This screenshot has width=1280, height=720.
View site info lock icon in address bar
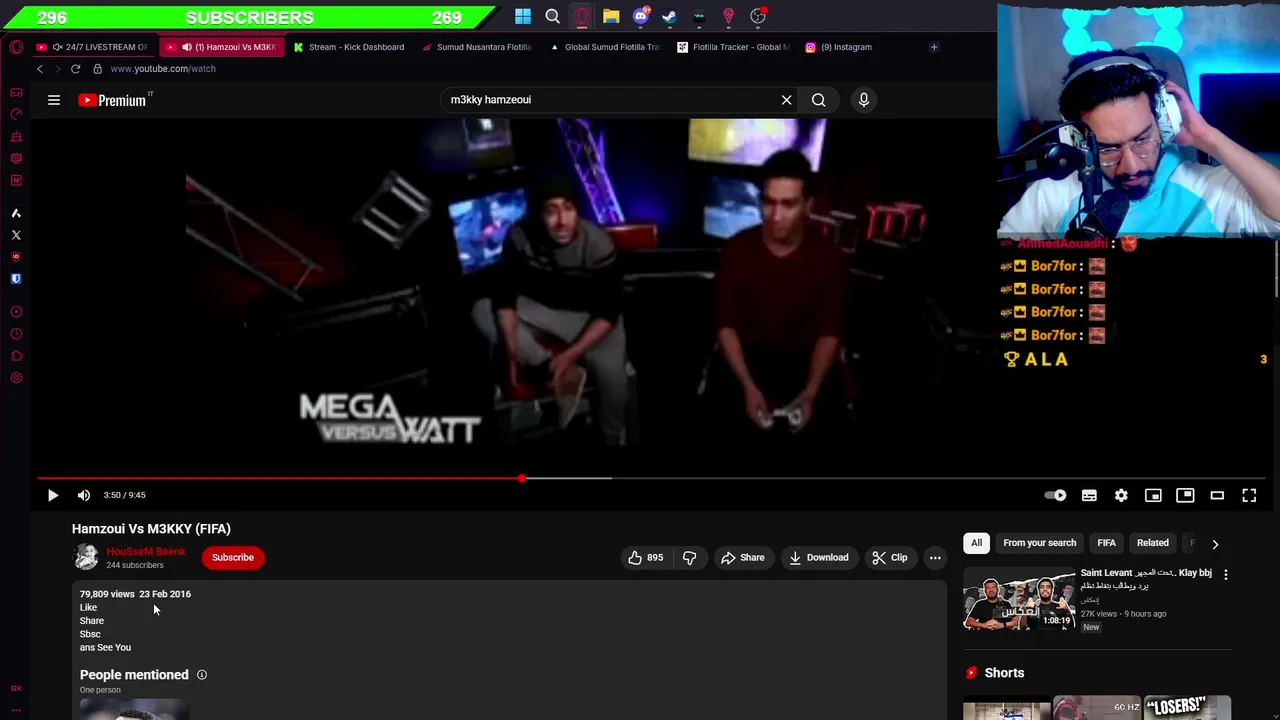tap(97, 69)
